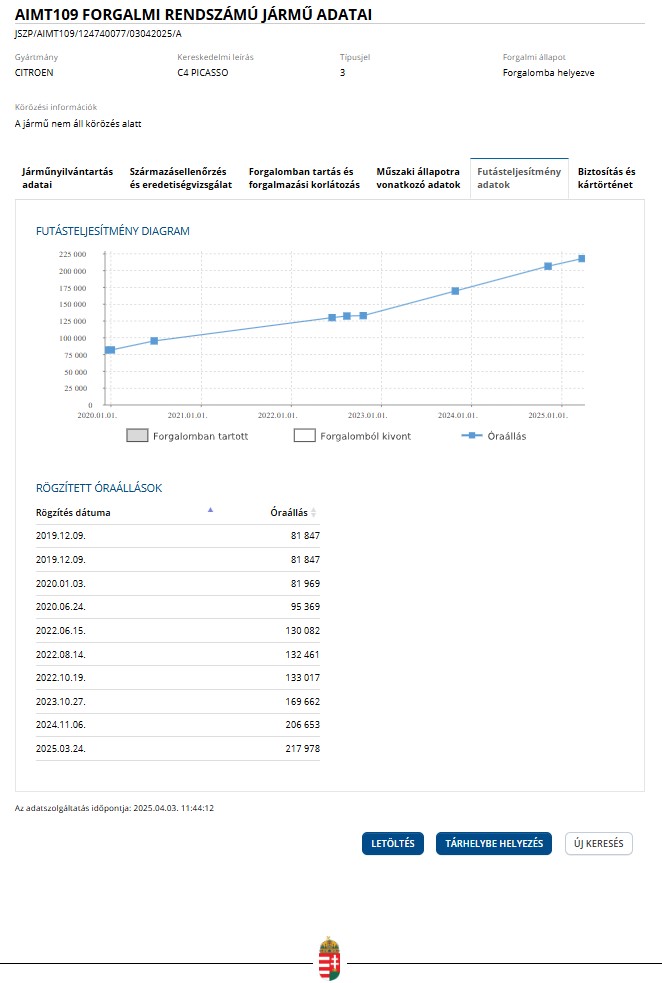Viewport: 662px width, 983px height.
Task: Select the 2020.01.03. date cell
Action: click(x=60, y=583)
